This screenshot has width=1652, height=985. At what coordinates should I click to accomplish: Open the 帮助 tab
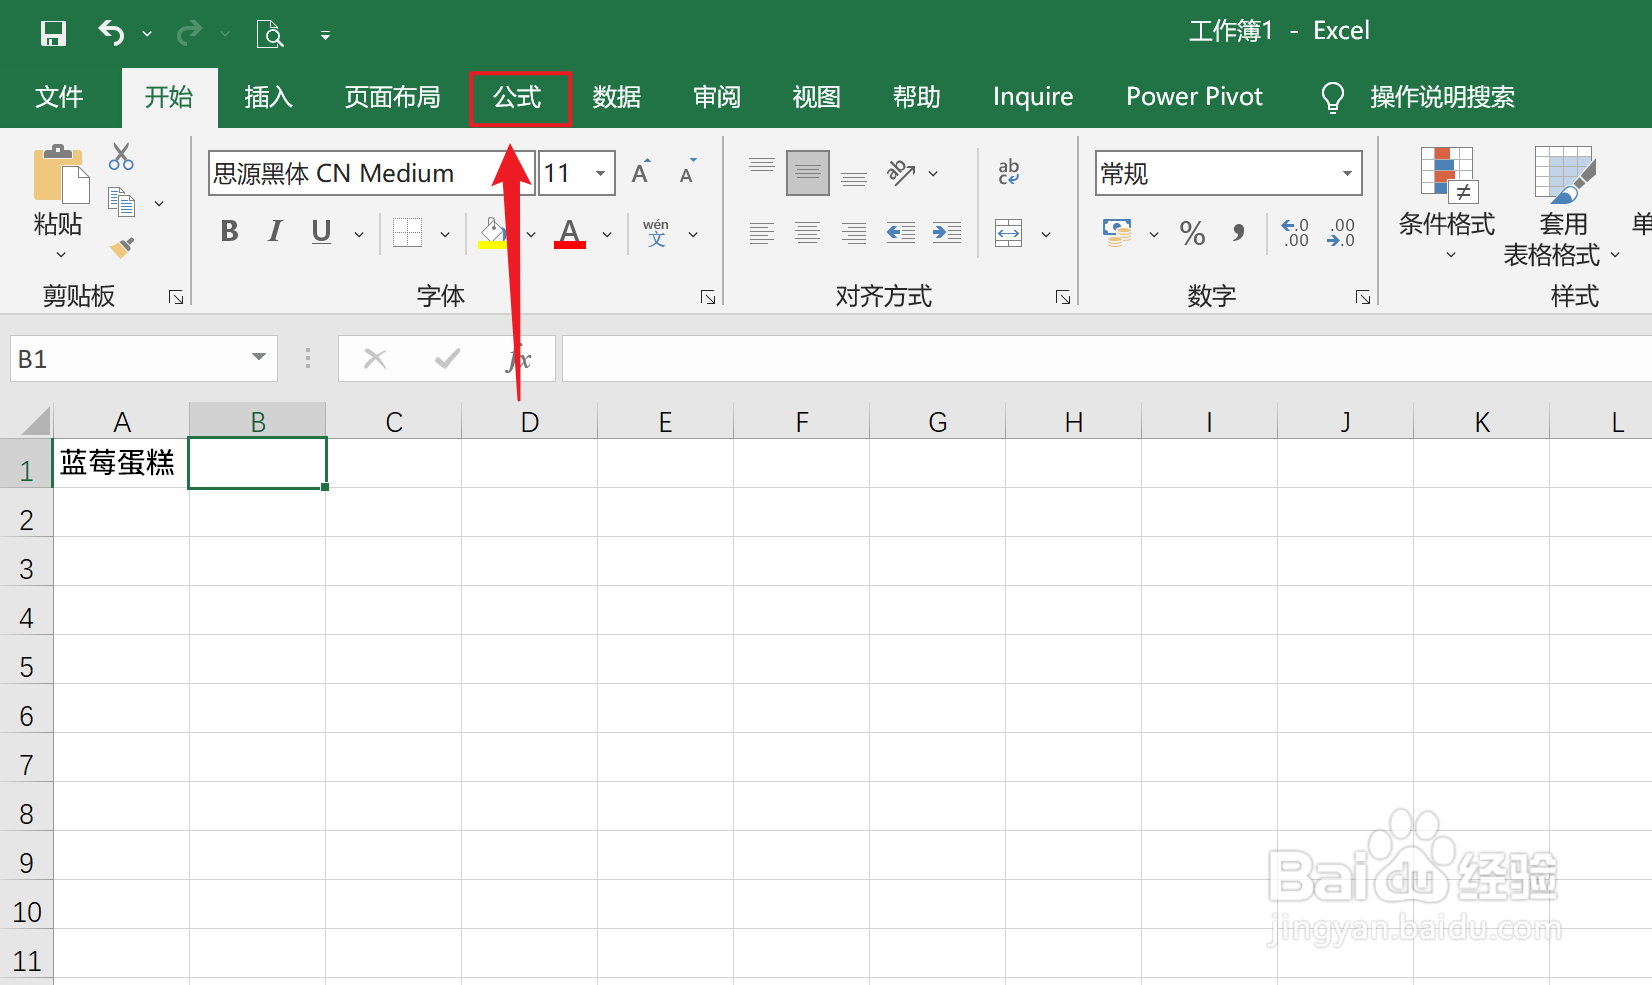(x=917, y=97)
